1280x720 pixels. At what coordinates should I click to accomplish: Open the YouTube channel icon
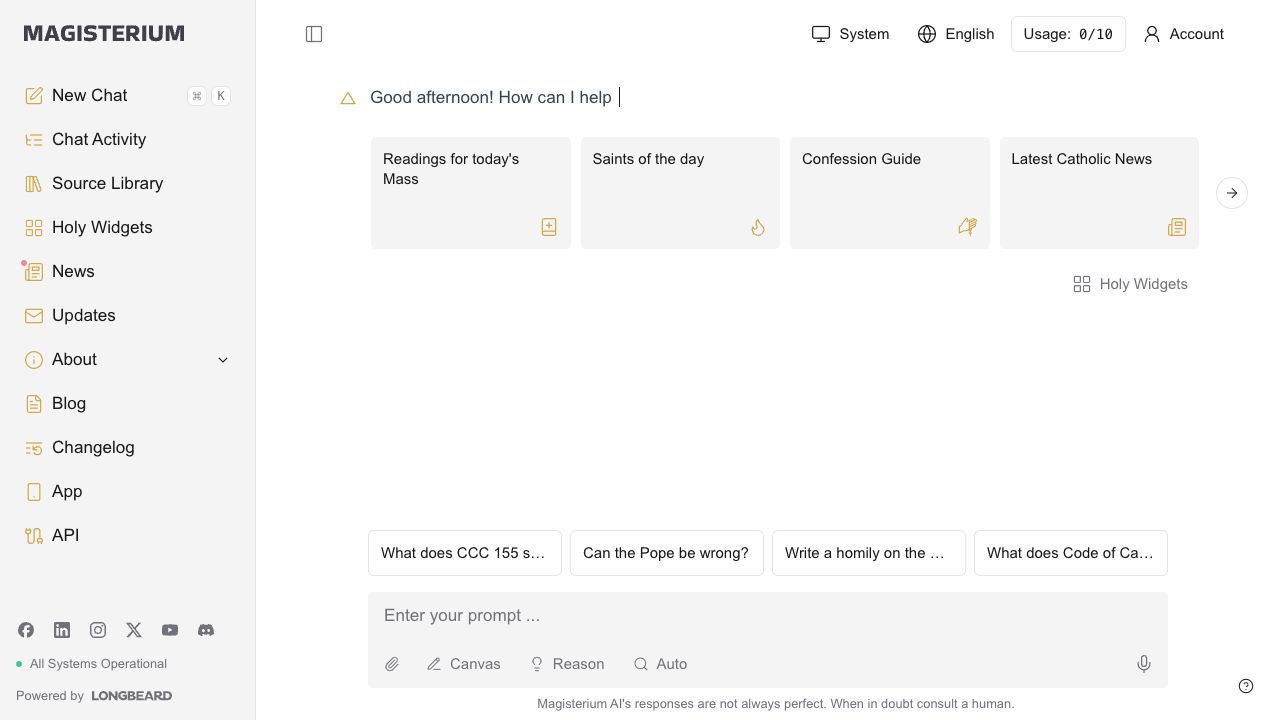170,630
